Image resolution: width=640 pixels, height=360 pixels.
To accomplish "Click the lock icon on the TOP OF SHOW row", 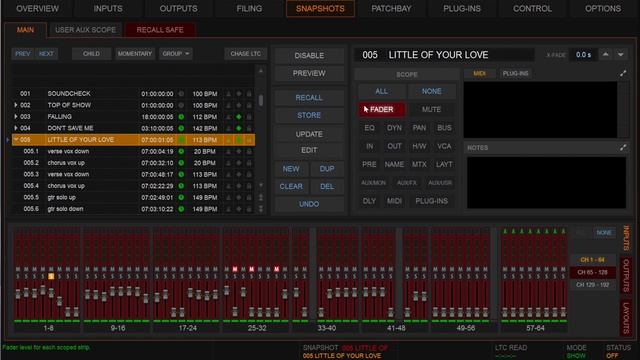I will tap(249, 105).
